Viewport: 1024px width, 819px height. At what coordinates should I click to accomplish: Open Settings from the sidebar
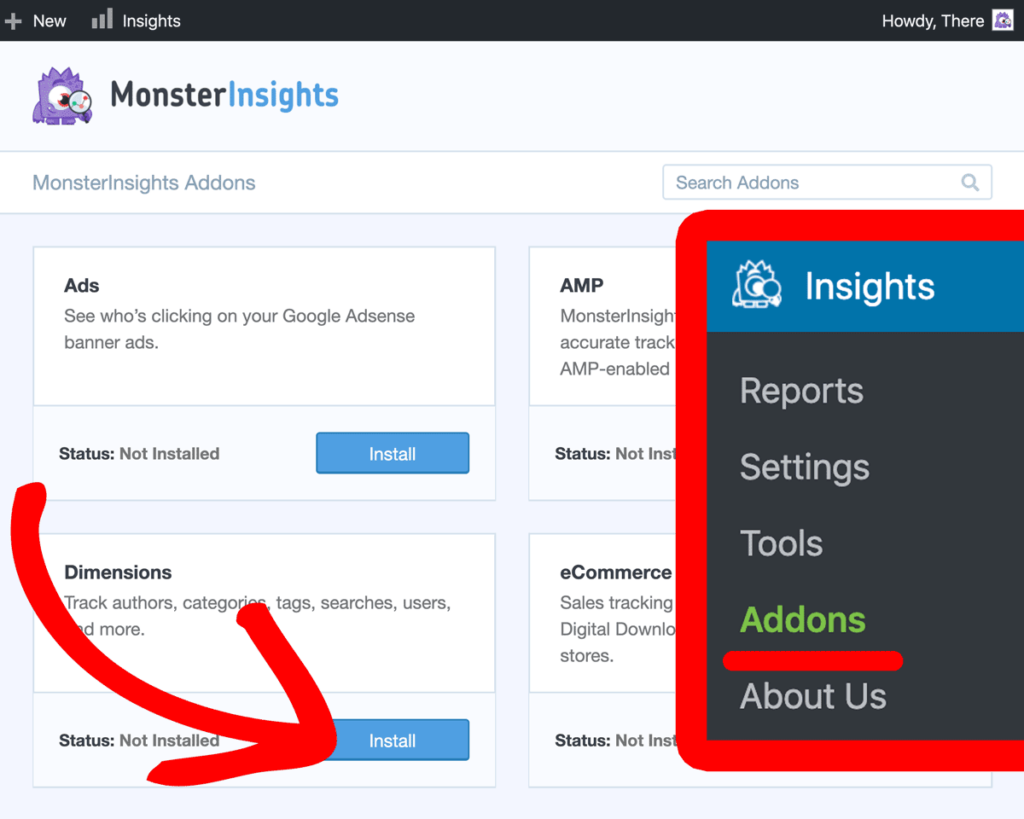click(x=804, y=467)
